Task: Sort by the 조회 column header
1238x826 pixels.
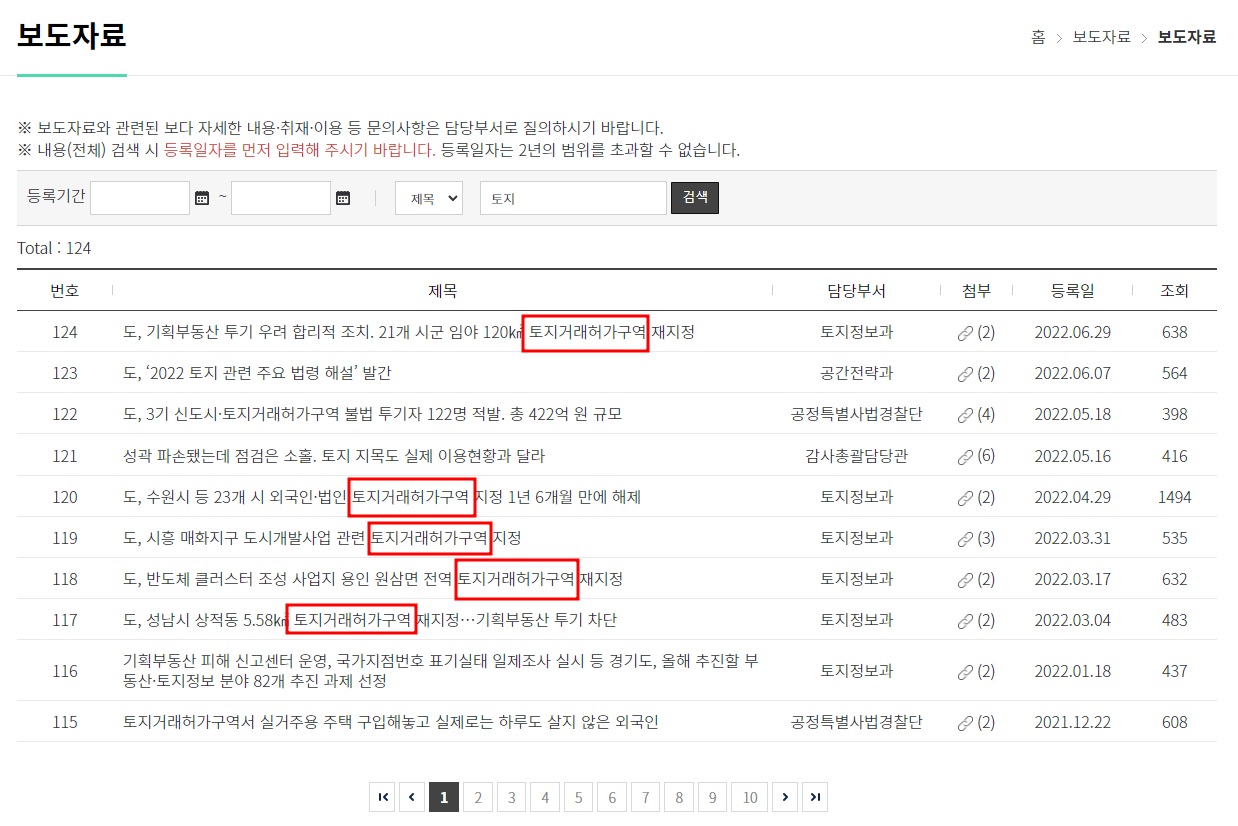Action: coord(1176,290)
